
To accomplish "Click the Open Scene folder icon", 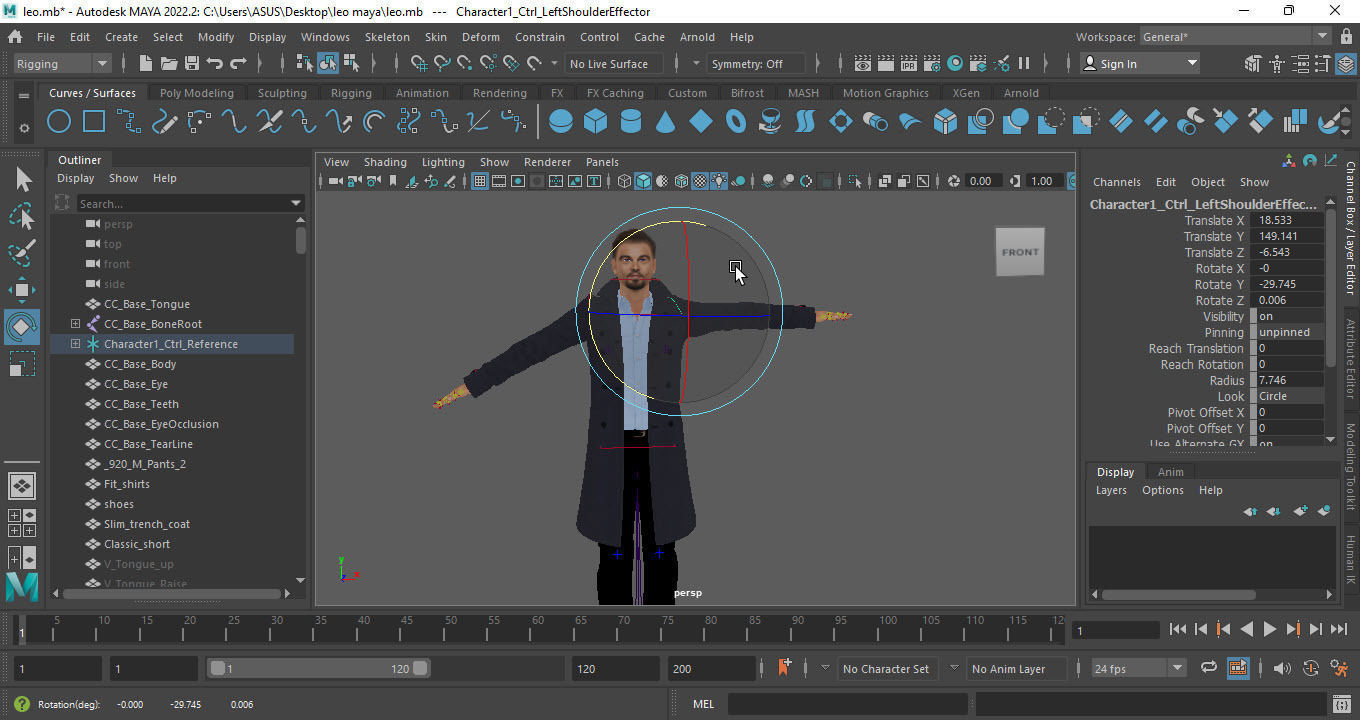I will point(169,64).
